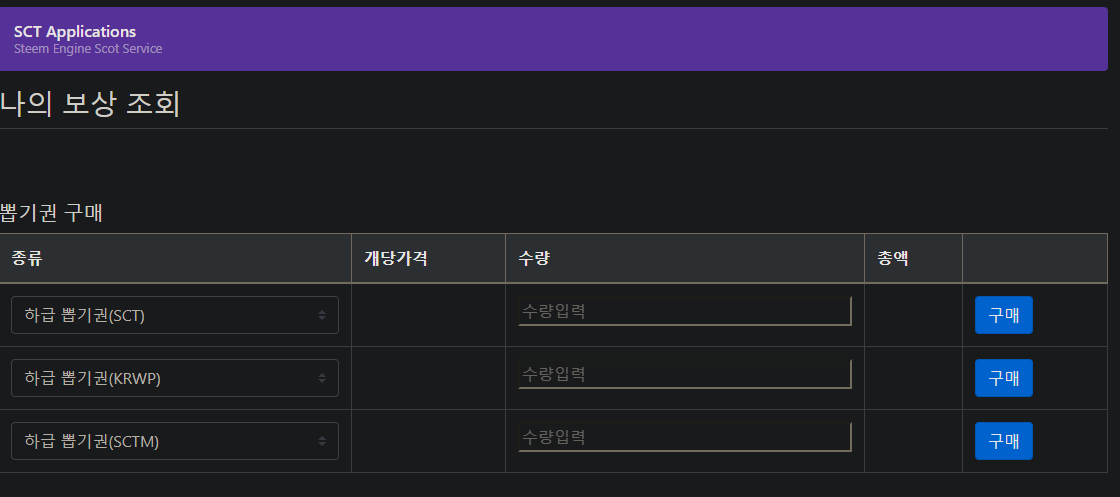Select the quantity field in the SCTM row

(684, 437)
